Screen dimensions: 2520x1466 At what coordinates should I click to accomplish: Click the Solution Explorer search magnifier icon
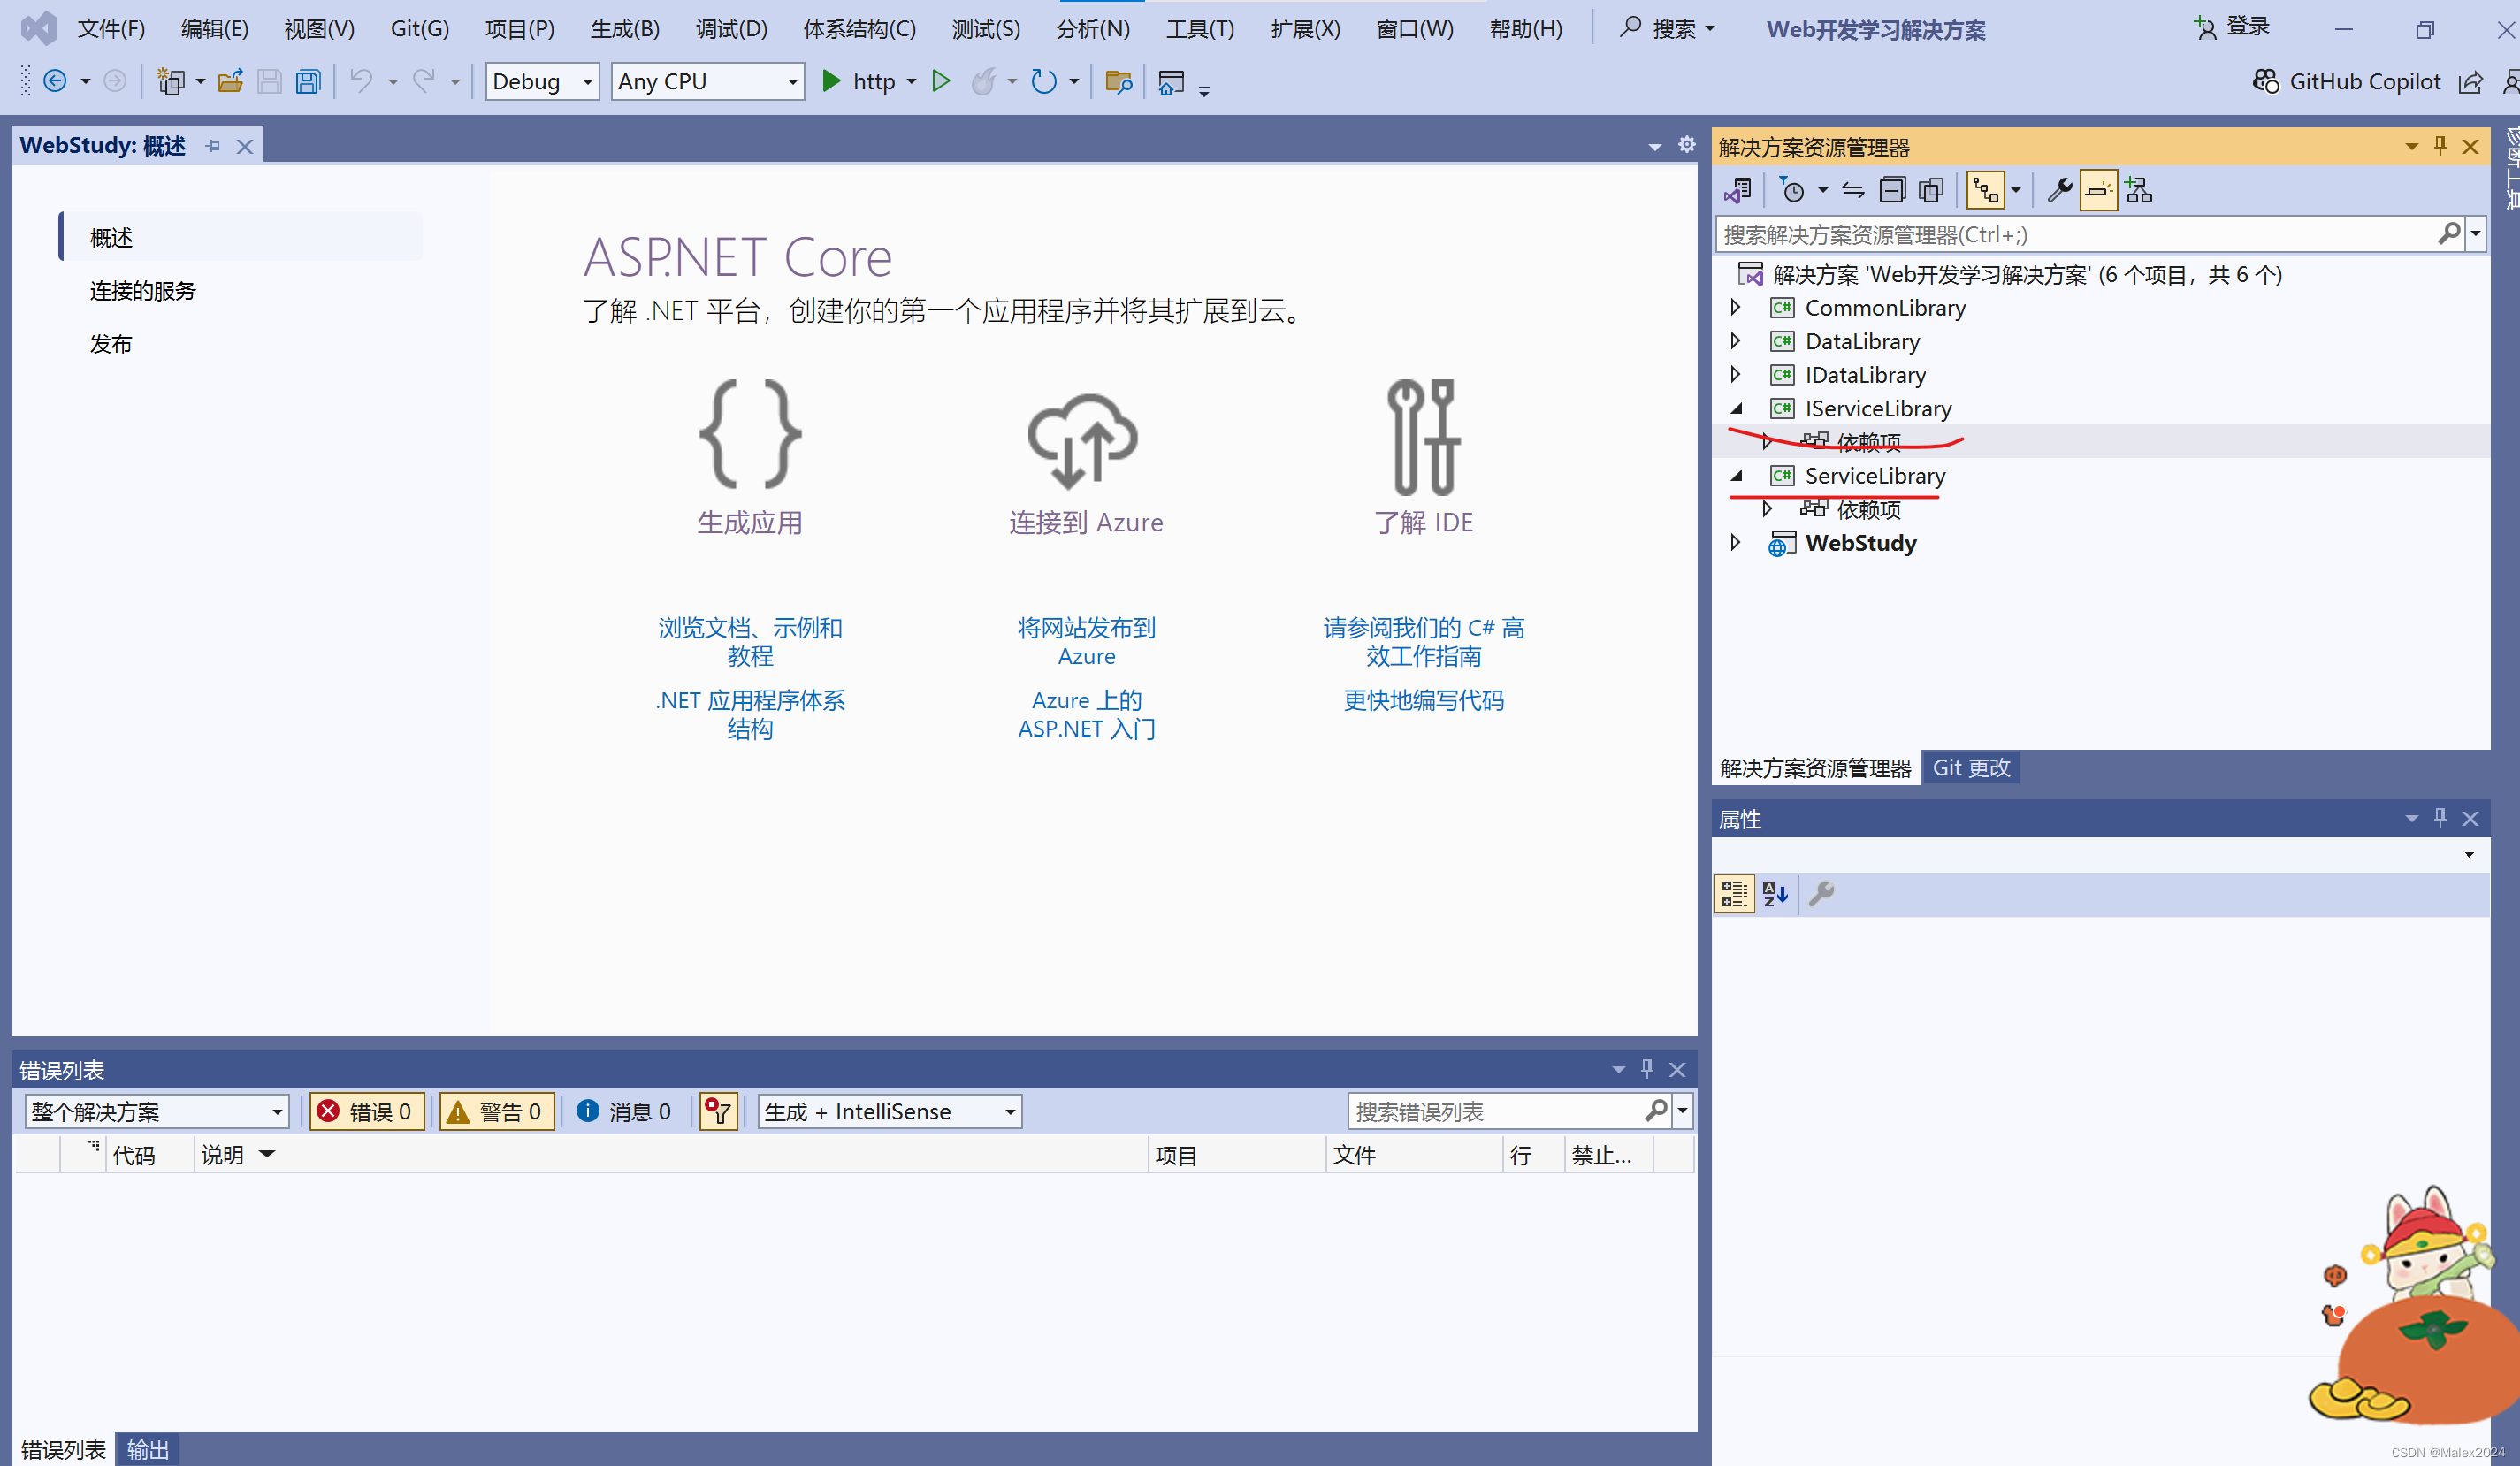coord(2449,234)
